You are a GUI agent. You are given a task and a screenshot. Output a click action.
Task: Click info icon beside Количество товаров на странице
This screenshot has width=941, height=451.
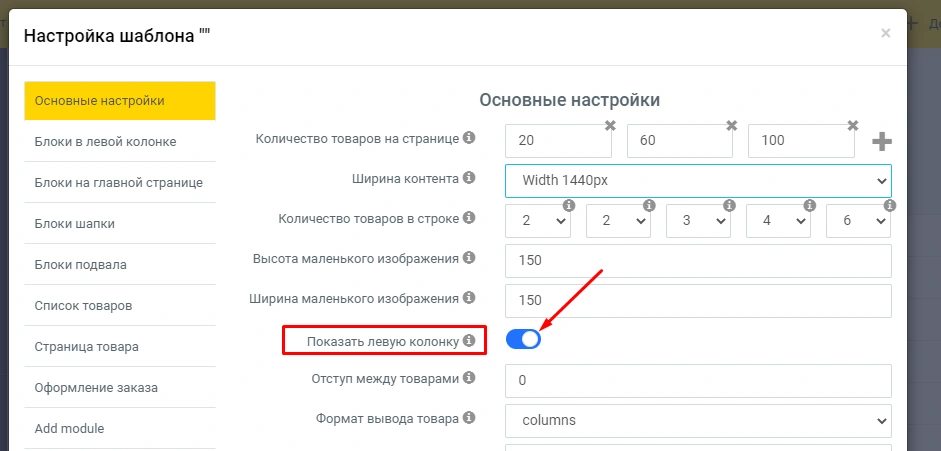(469, 138)
